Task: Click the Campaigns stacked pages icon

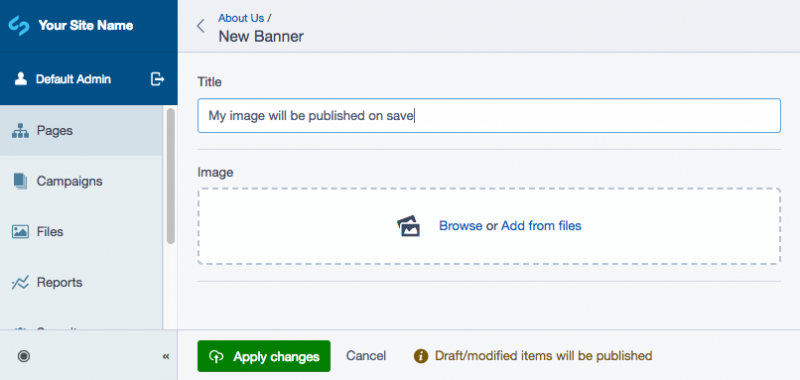Action: [x=20, y=181]
